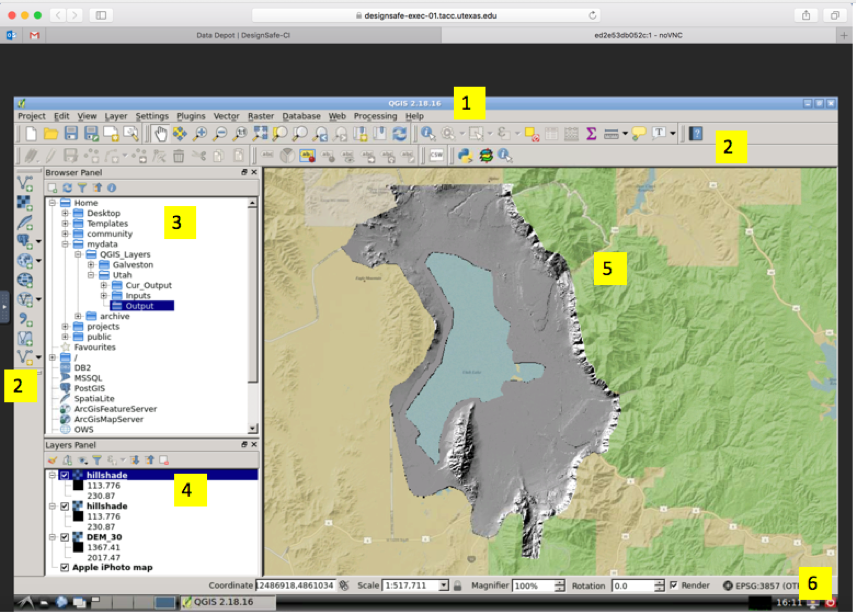Screen dimensions: 856x612
Task: Click the Open Project folder icon
Action: click(50, 133)
